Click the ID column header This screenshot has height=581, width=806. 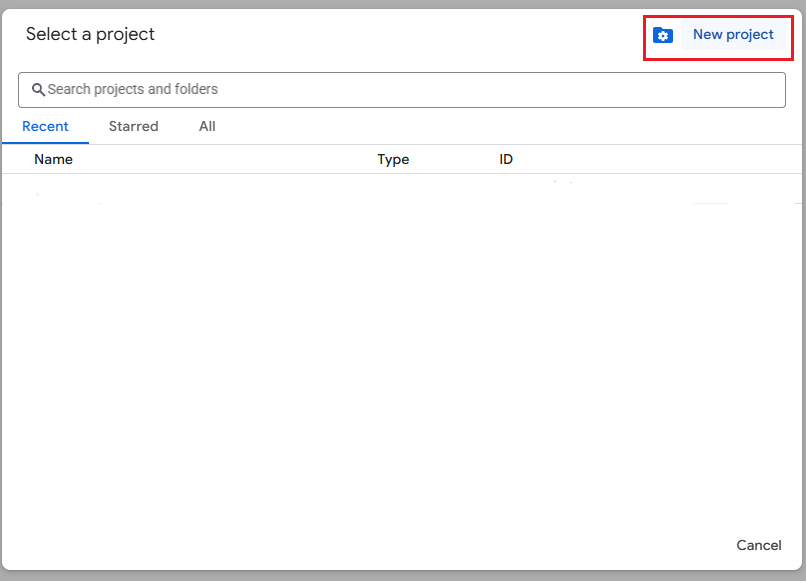tap(506, 159)
